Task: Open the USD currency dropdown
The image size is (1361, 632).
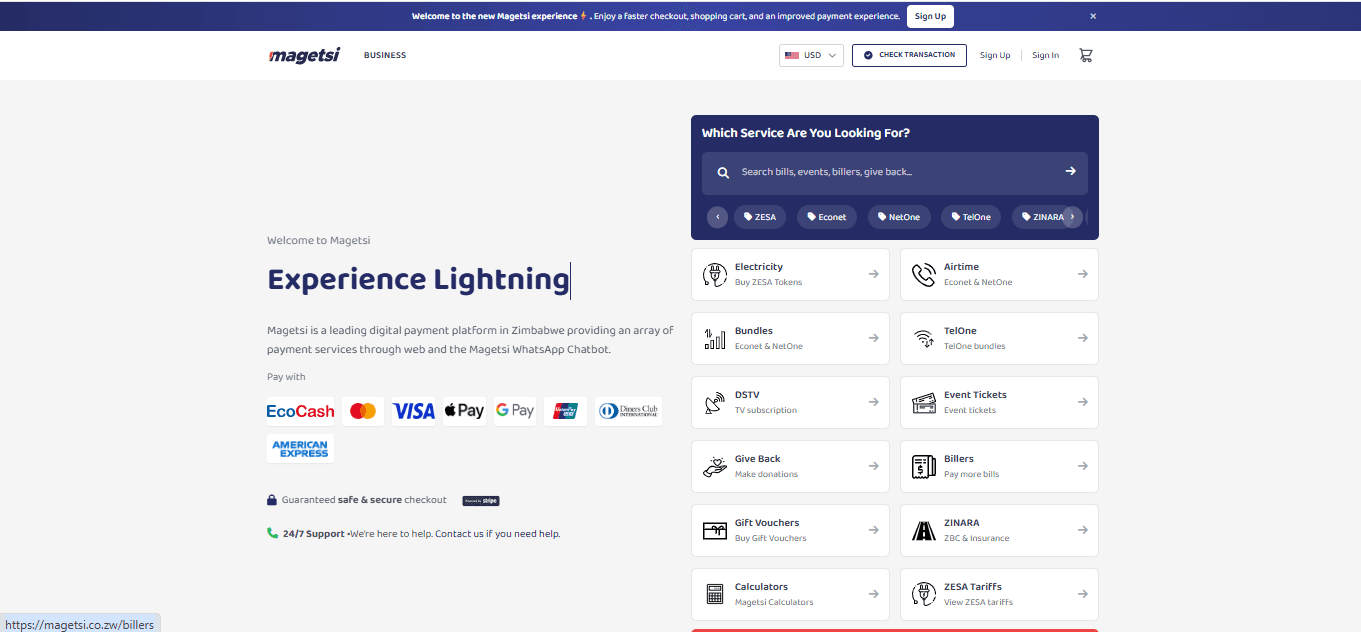Action: [811, 55]
